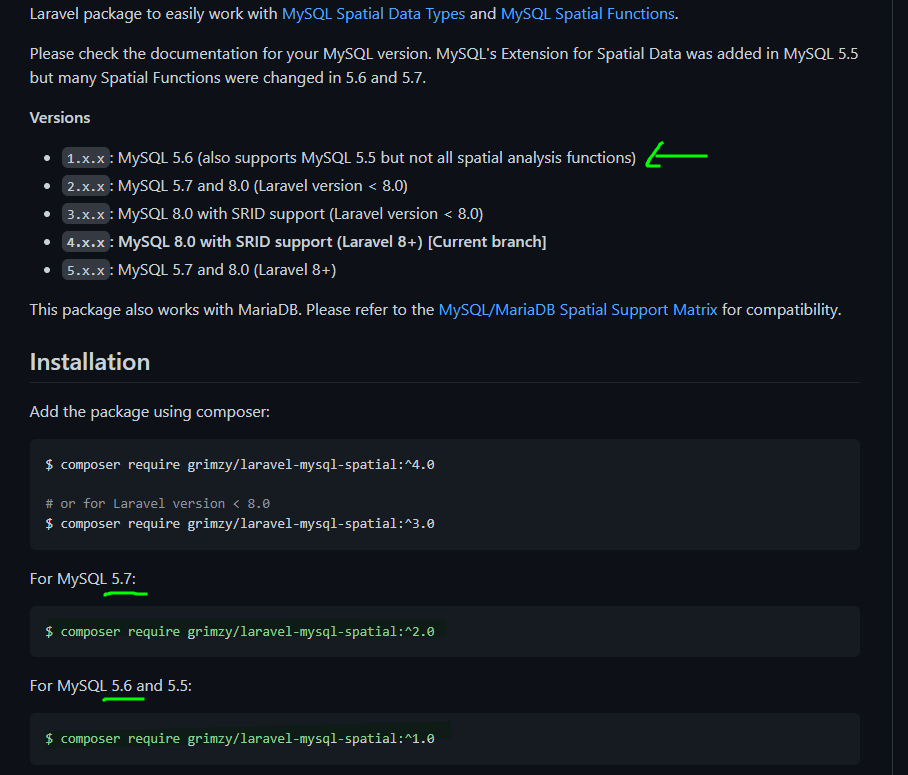Screen dimensions: 908x775
Task: Open the MySQL Spatial Data Types link
Action: tap(373, 14)
